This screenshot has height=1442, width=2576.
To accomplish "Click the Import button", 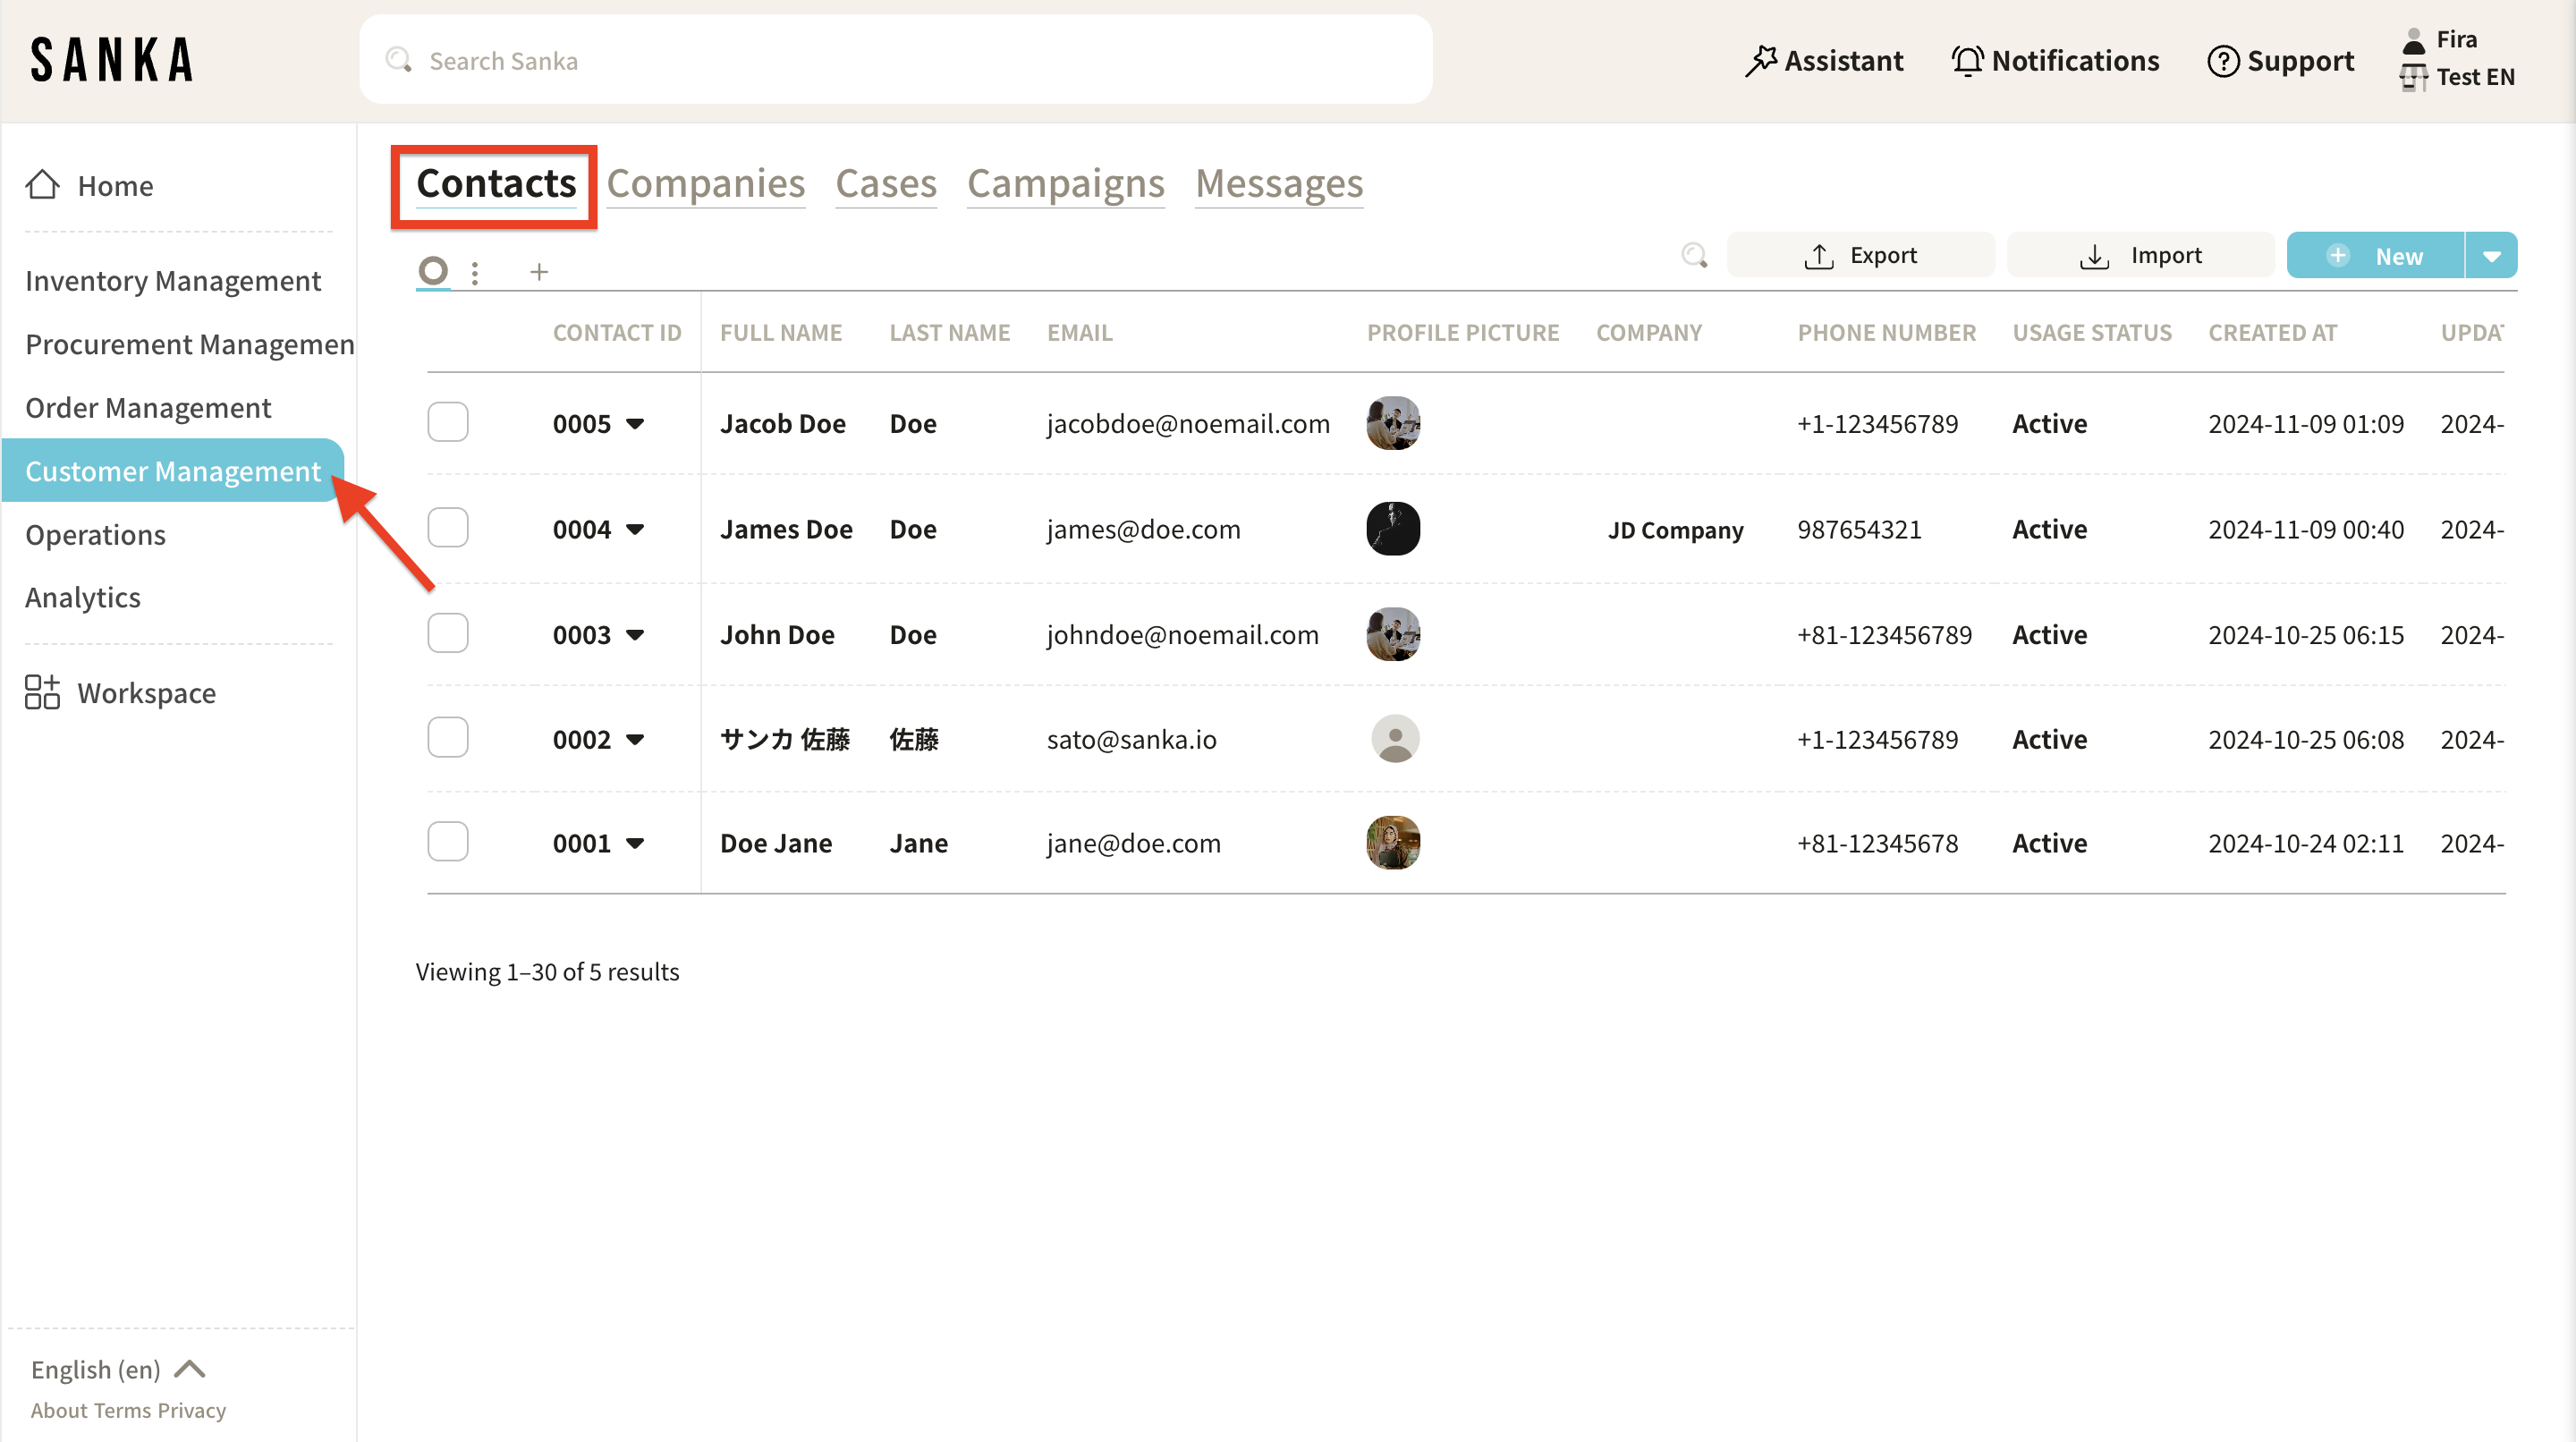I will [2140, 256].
